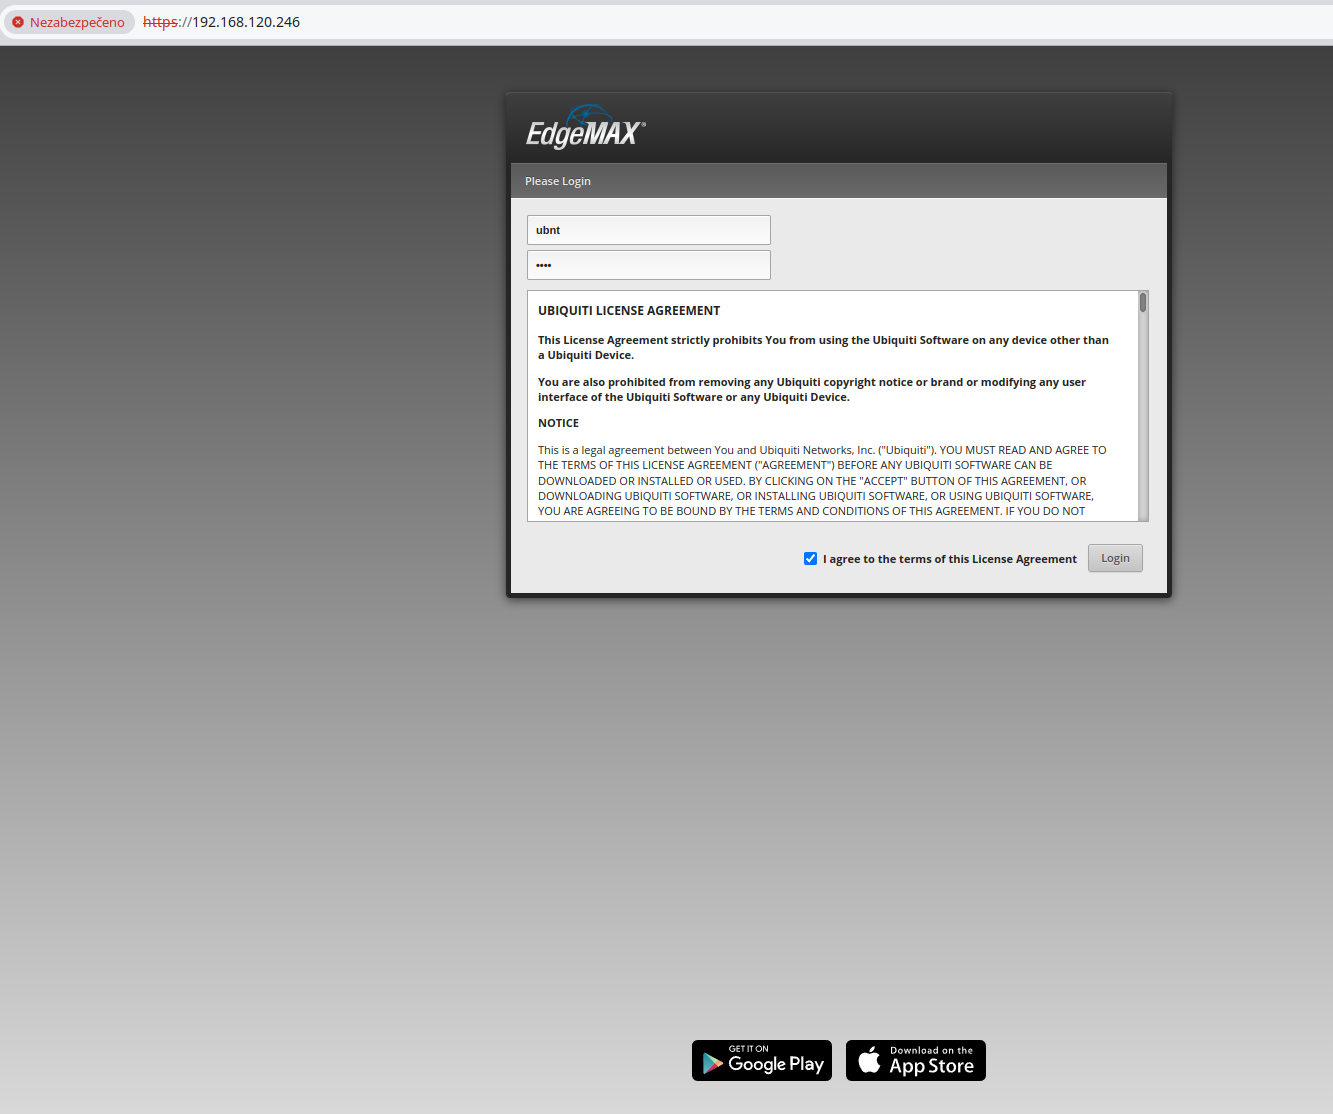Click the Apple logo on the App Store badge

pyautogui.click(x=869, y=1060)
